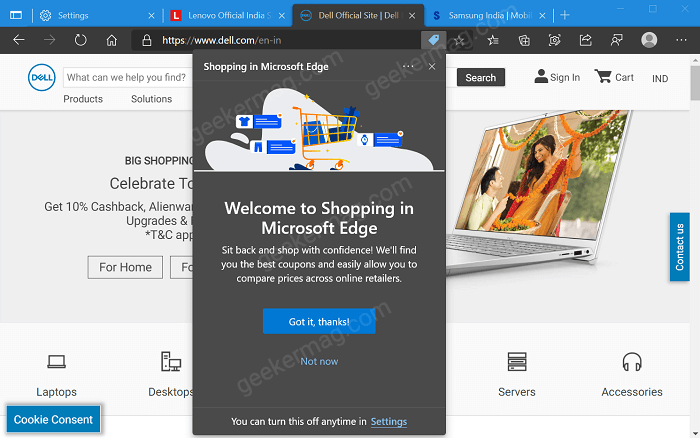Click the Dell Search button
Screen dimensions: 700x438
pyautogui.click(x=481, y=78)
